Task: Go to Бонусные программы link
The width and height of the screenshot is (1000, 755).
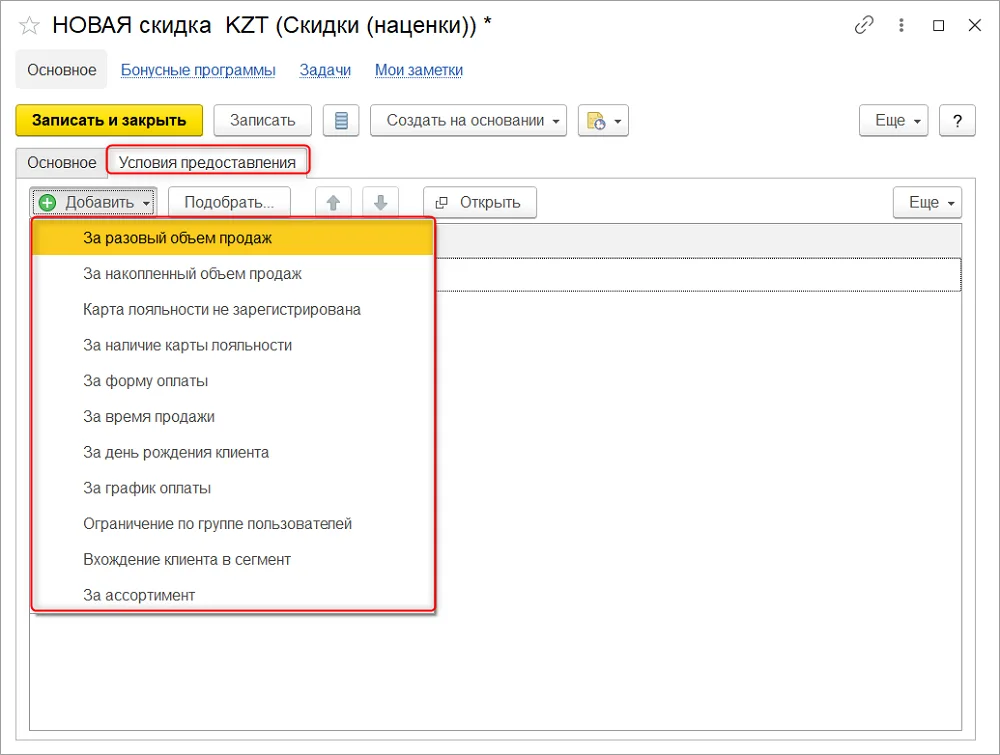Action: coord(198,70)
